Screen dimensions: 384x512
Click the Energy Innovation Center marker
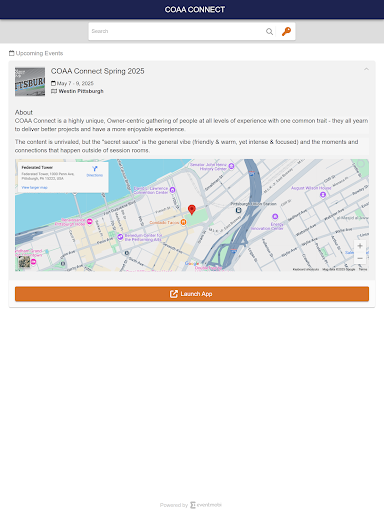click(275, 217)
